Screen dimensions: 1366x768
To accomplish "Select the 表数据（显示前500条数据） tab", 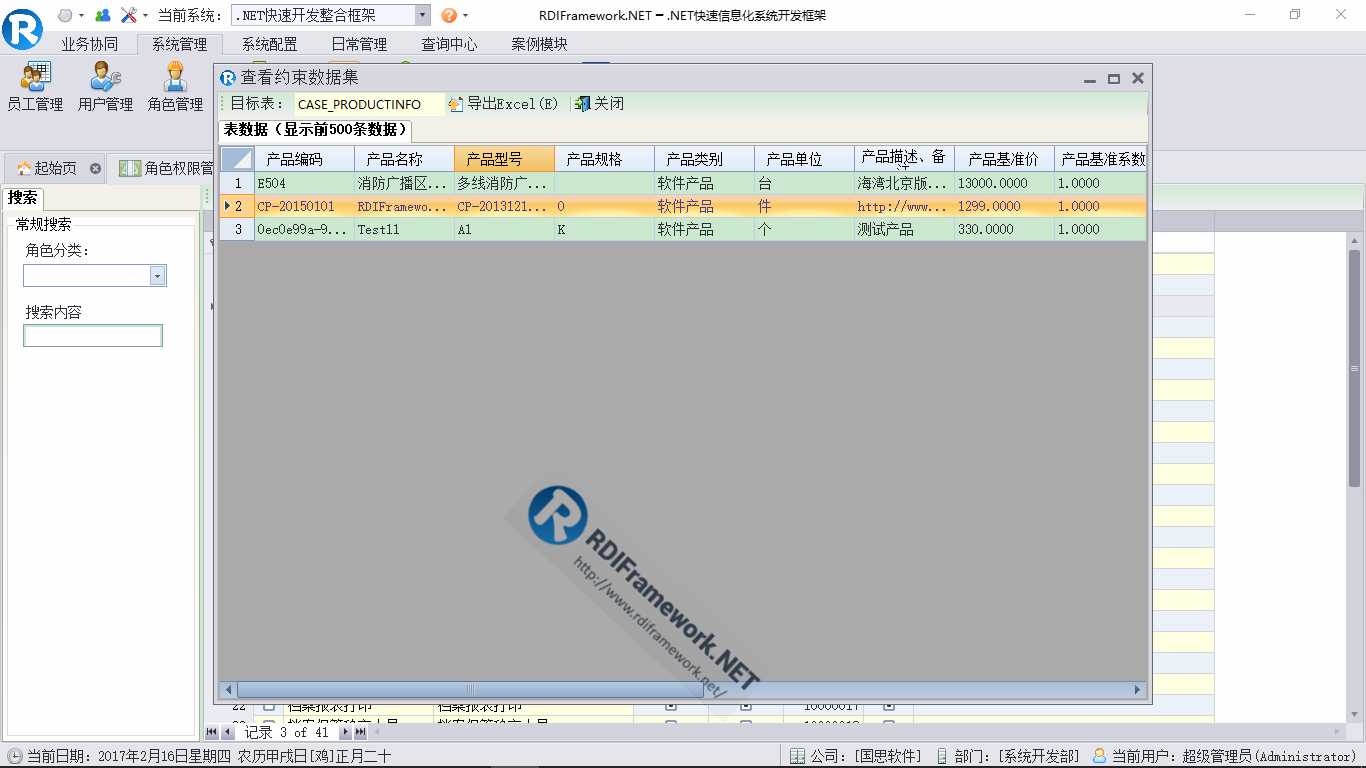I will [x=316, y=130].
